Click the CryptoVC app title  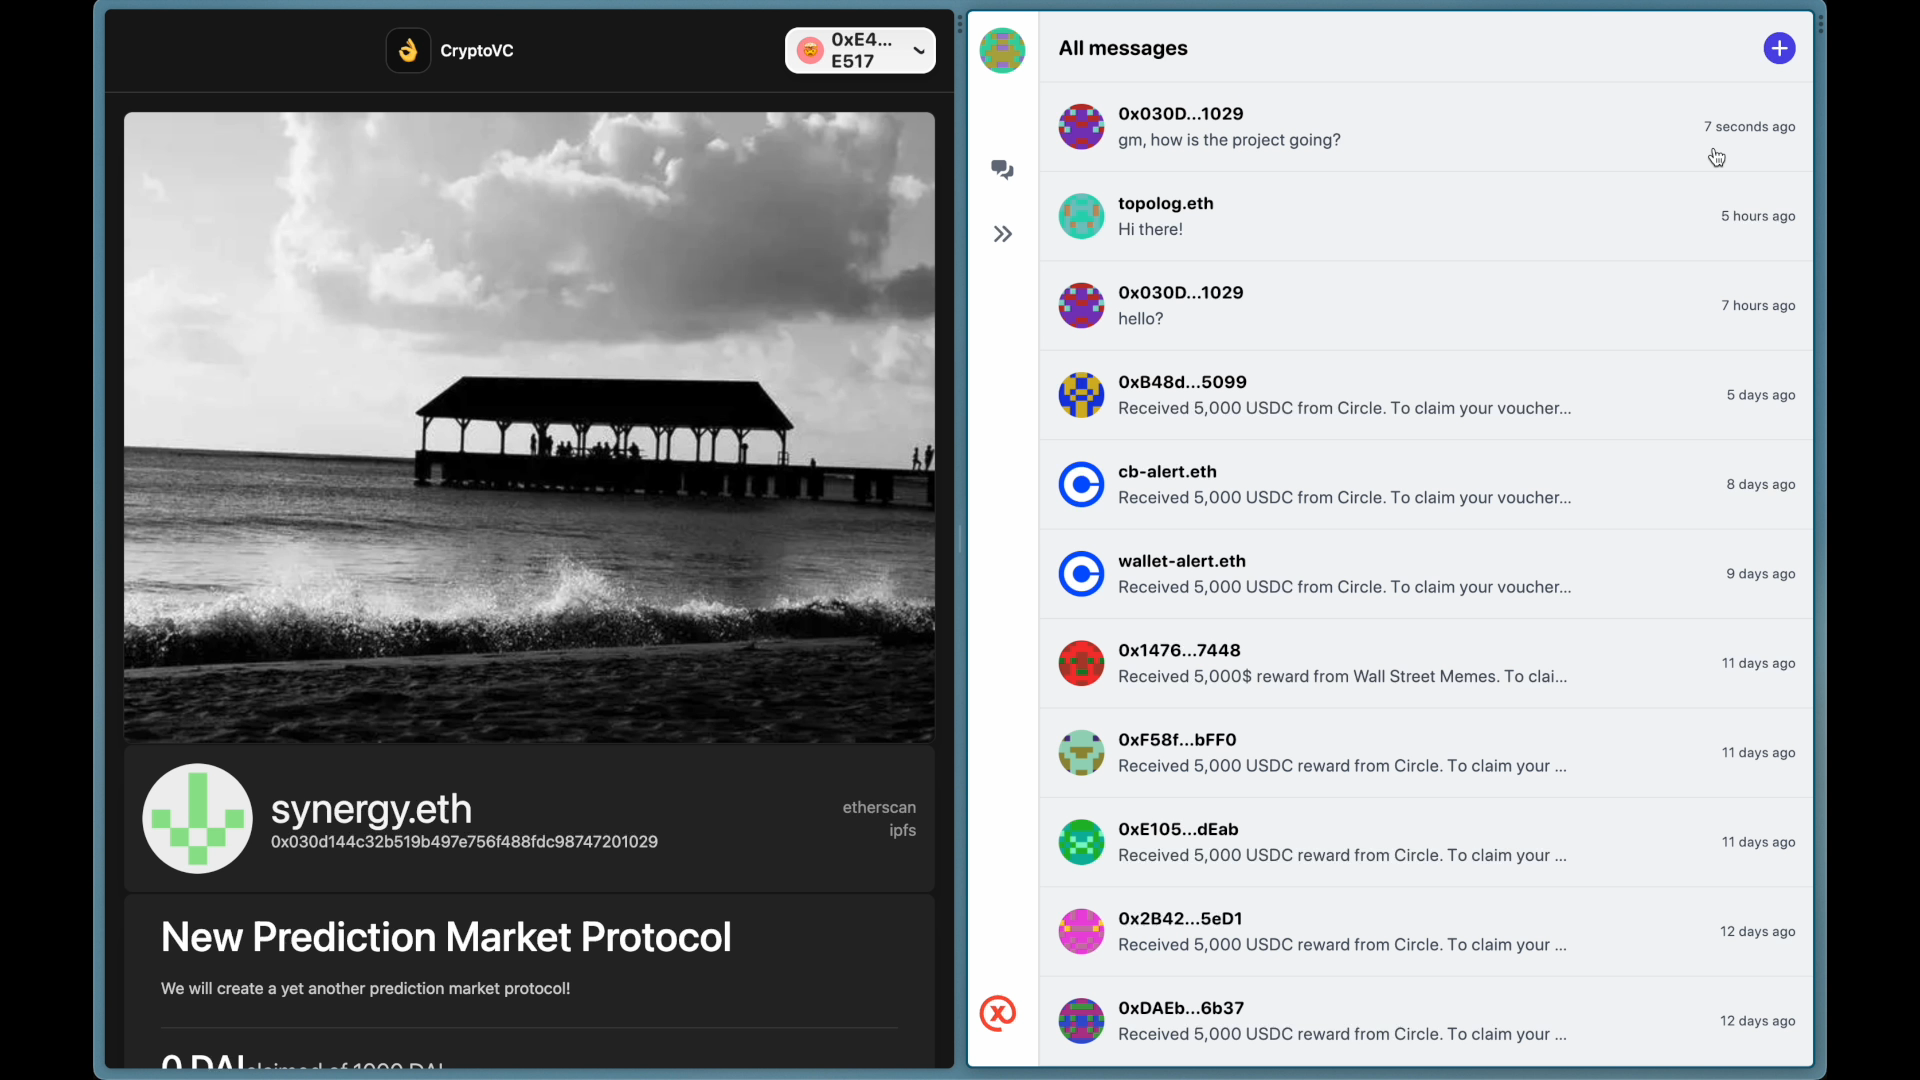point(476,50)
